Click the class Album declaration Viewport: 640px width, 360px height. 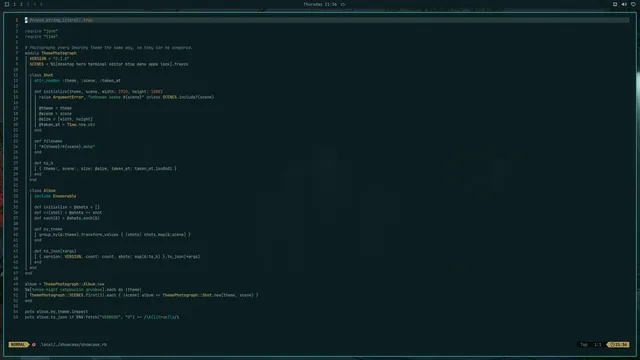tap(42, 191)
